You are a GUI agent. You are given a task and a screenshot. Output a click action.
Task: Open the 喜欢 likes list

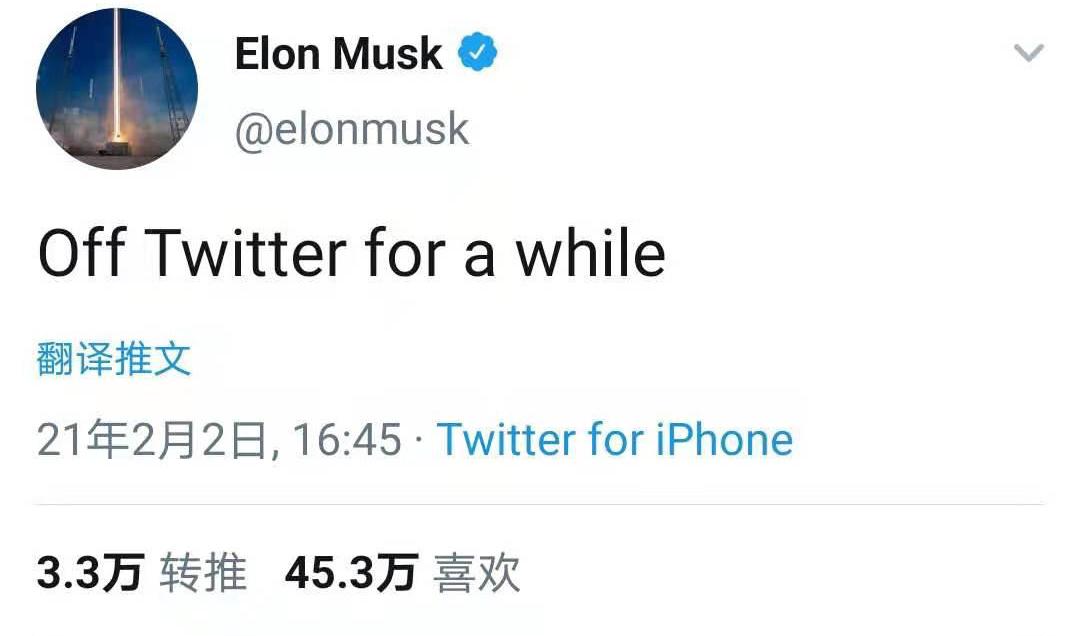click(477, 574)
